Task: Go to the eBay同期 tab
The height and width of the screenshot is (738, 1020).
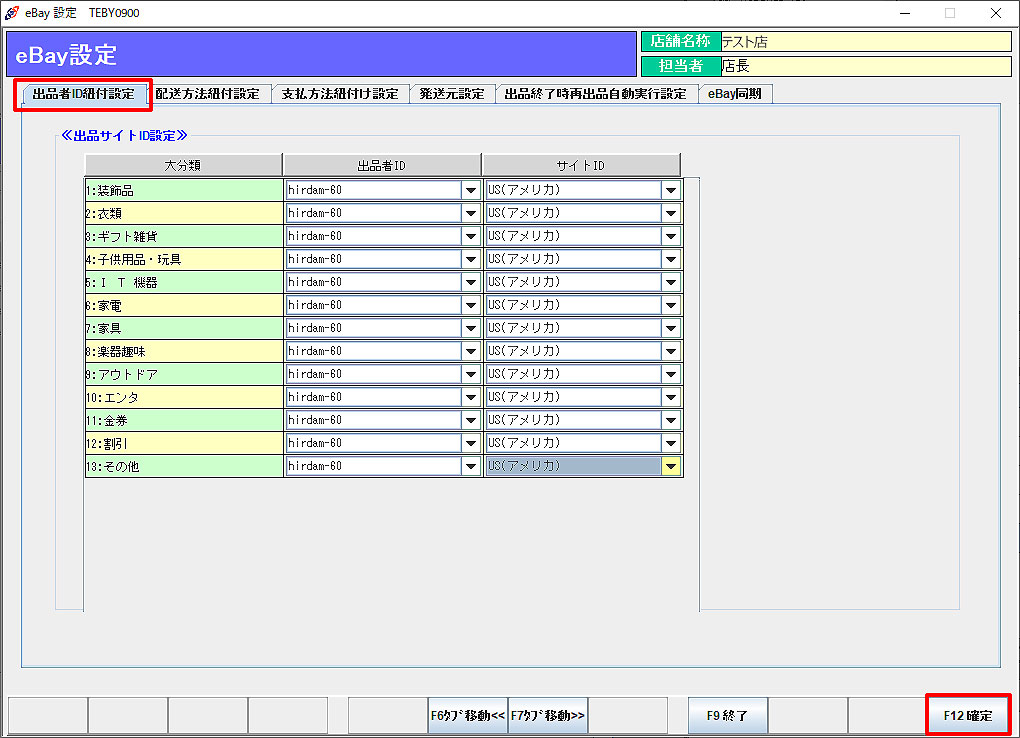Action: pos(735,94)
